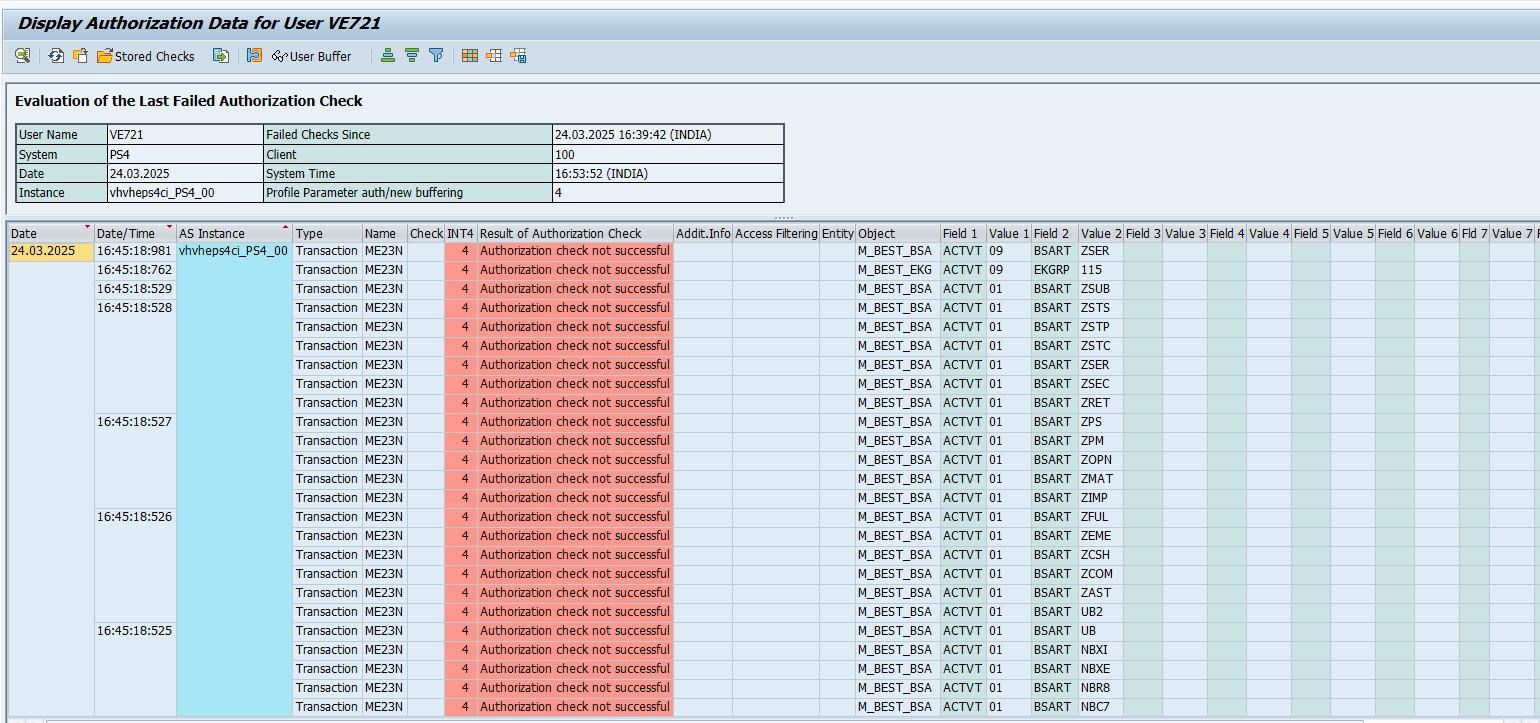Click the export document icon with green arrow
Viewport: 1540px width, 723px height.
(220, 56)
